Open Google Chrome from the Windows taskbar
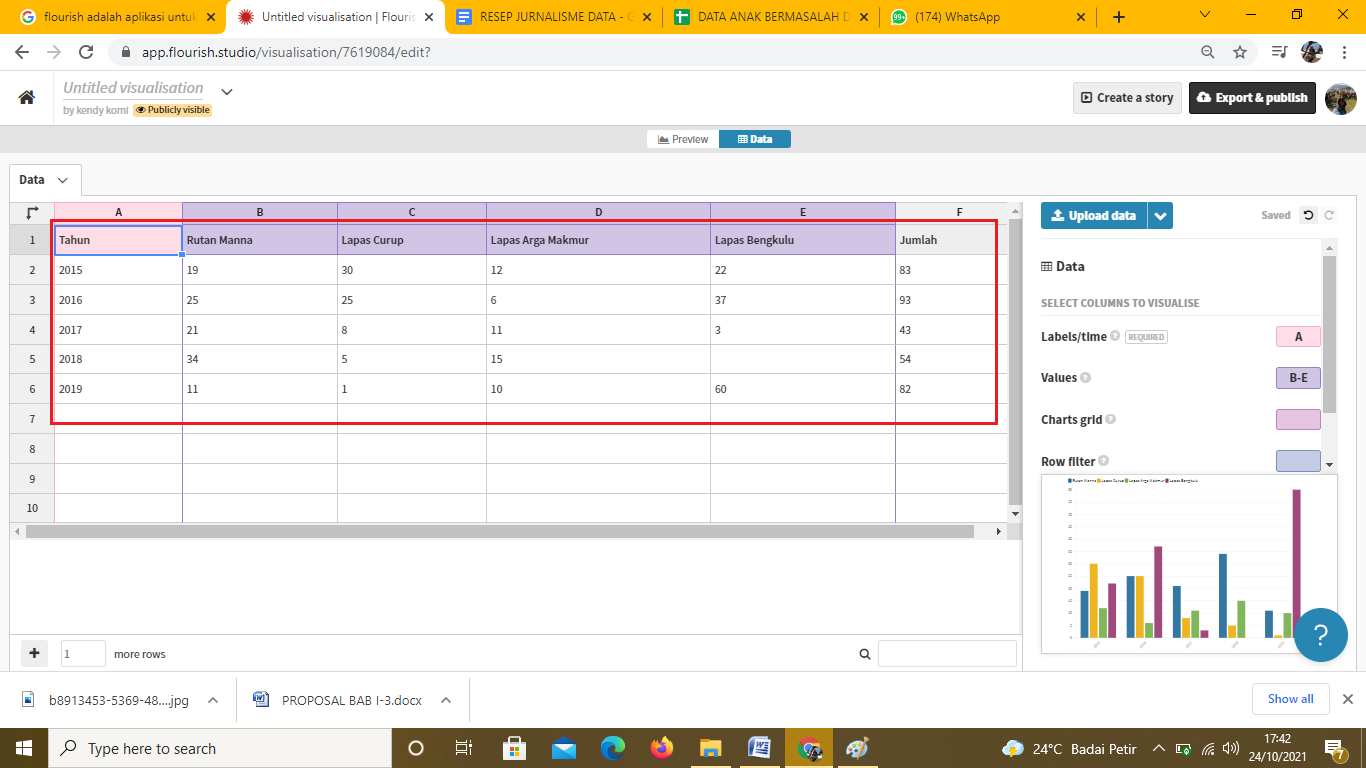 [809, 748]
